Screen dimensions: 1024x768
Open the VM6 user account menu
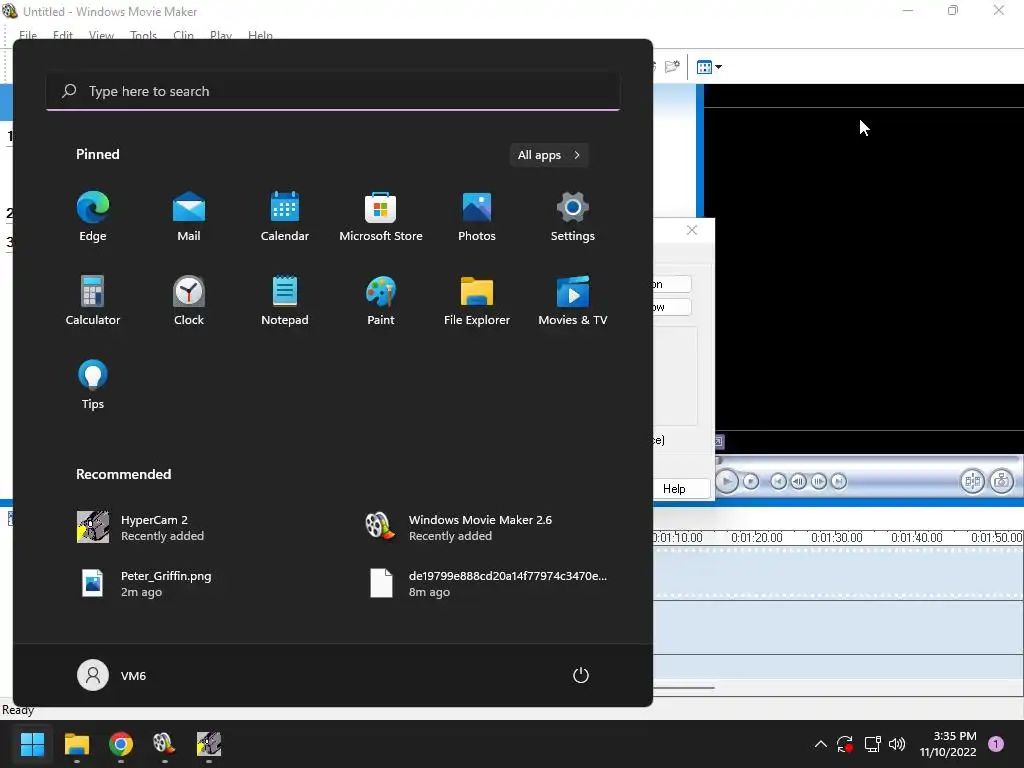click(112, 675)
